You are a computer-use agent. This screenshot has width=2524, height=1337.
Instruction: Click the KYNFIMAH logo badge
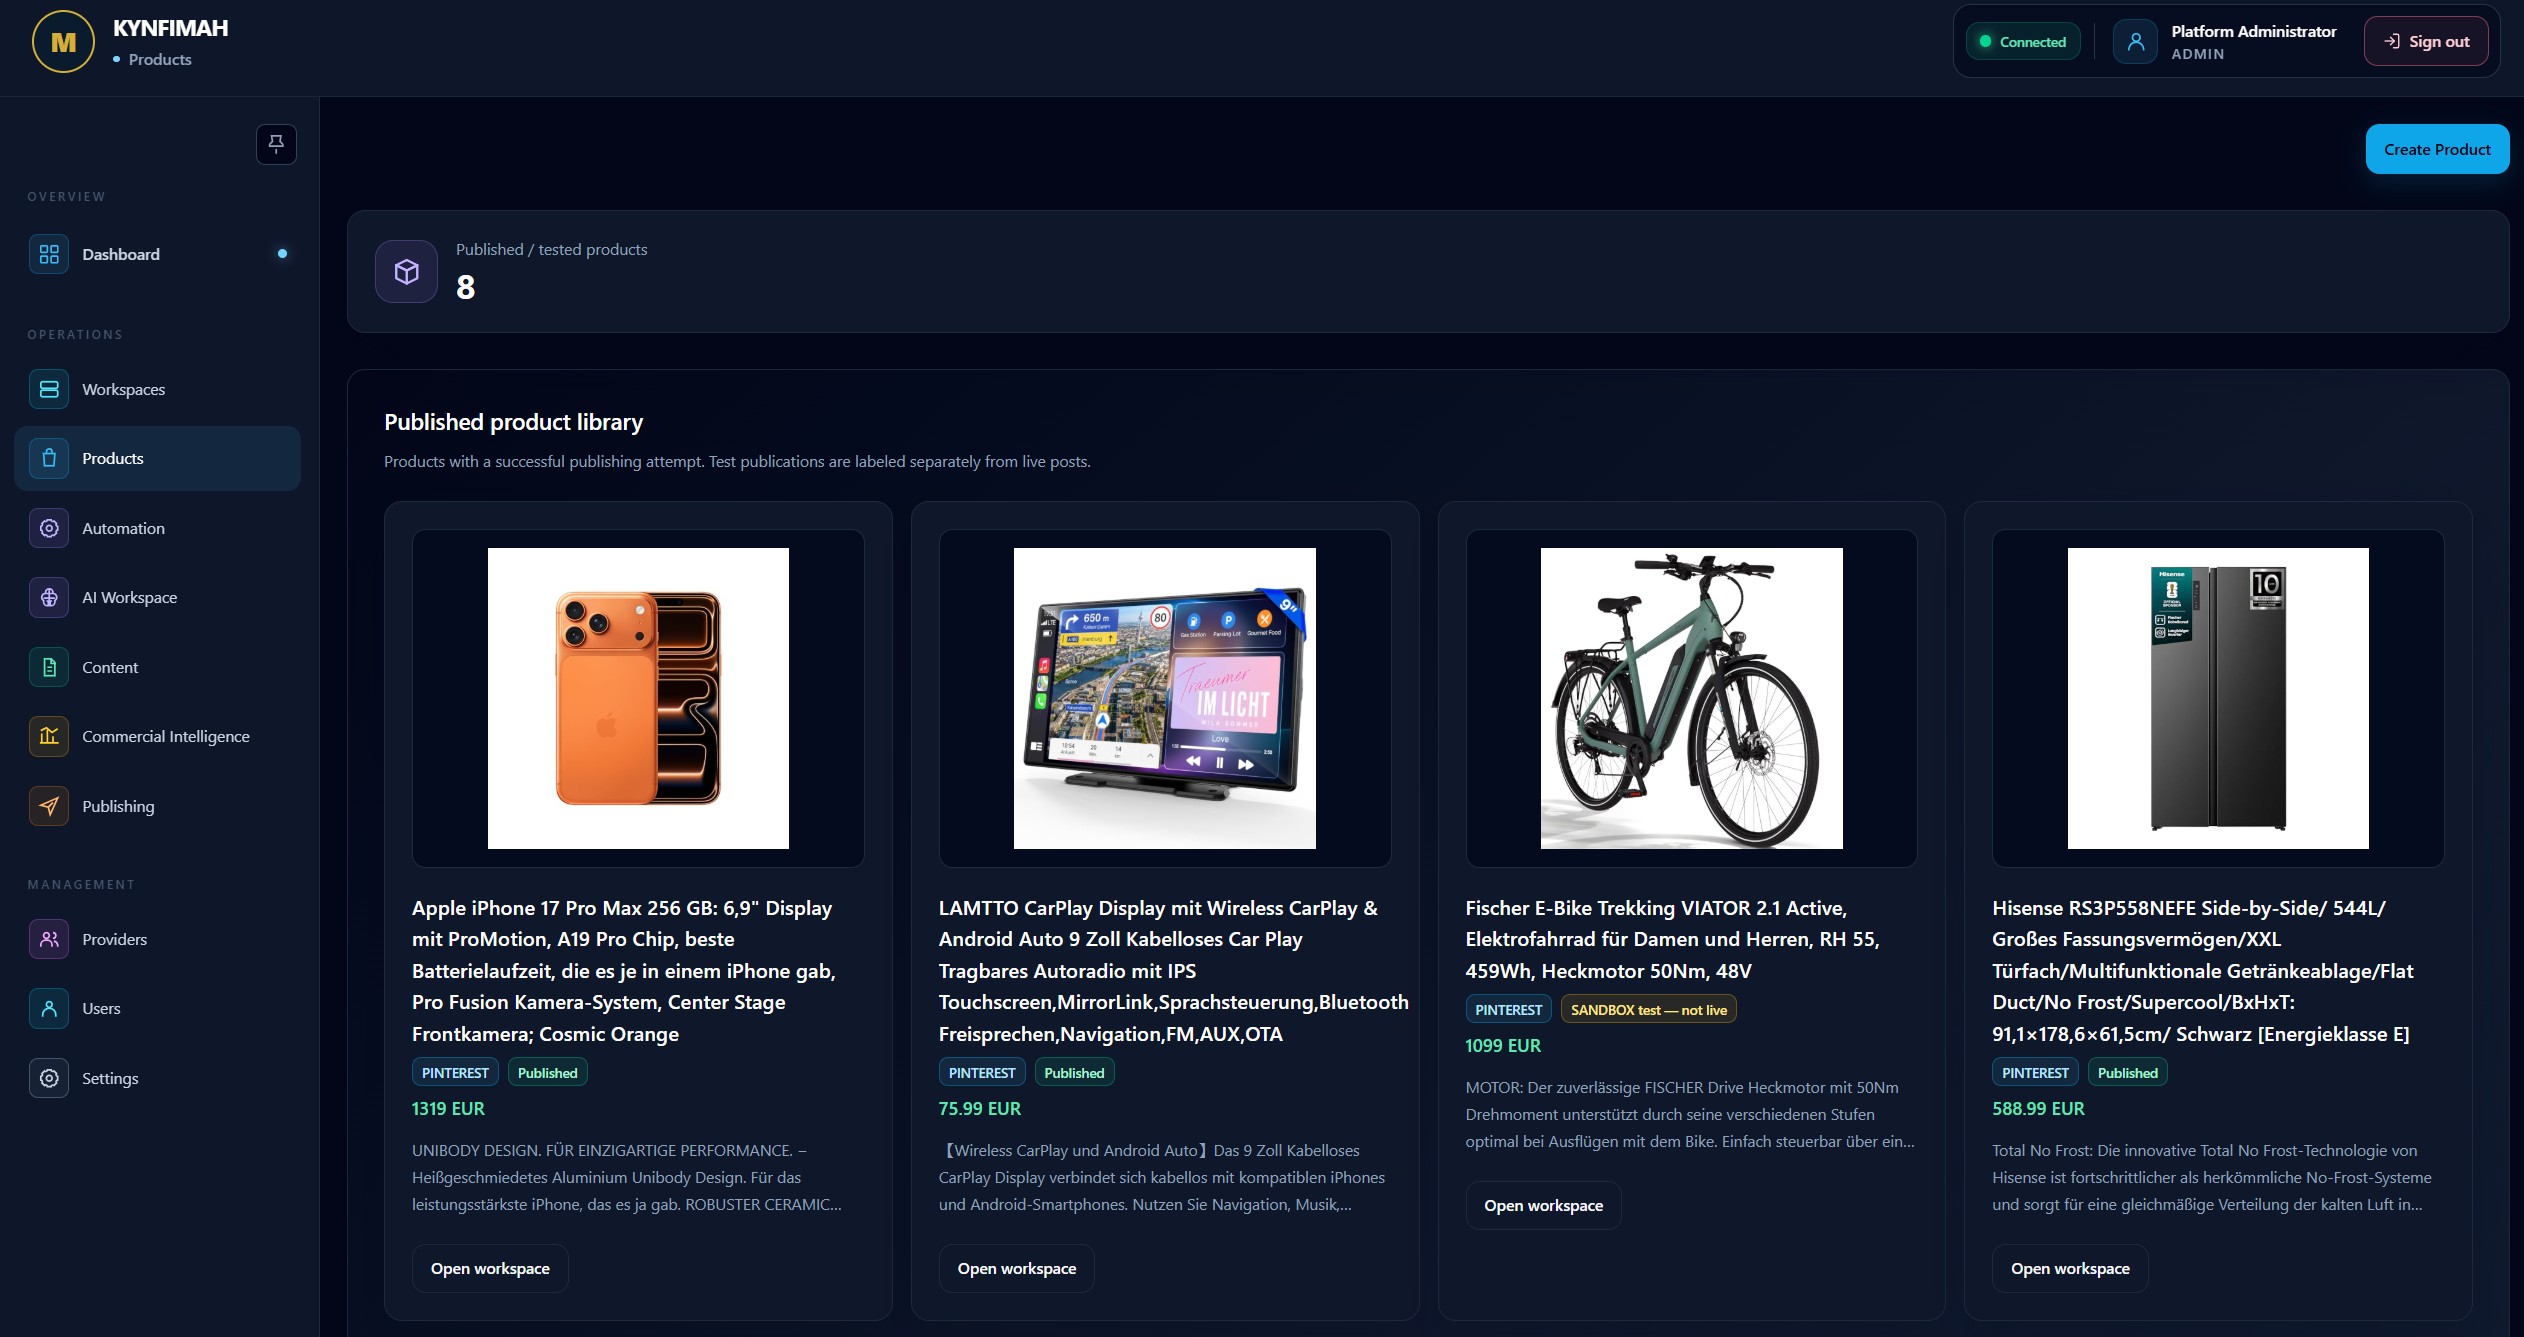[x=63, y=42]
